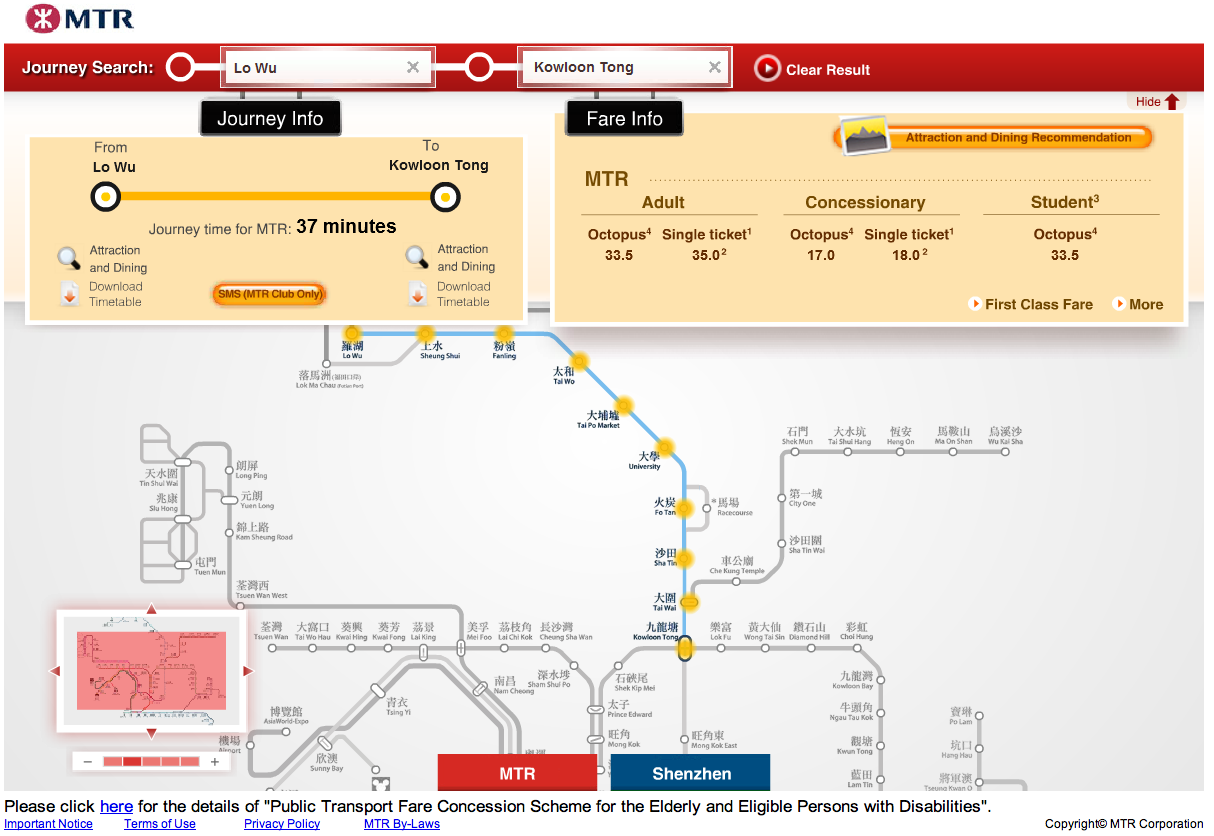Hide the results panel
The width and height of the screenshot is (1214, 836).
point(1158,101)
